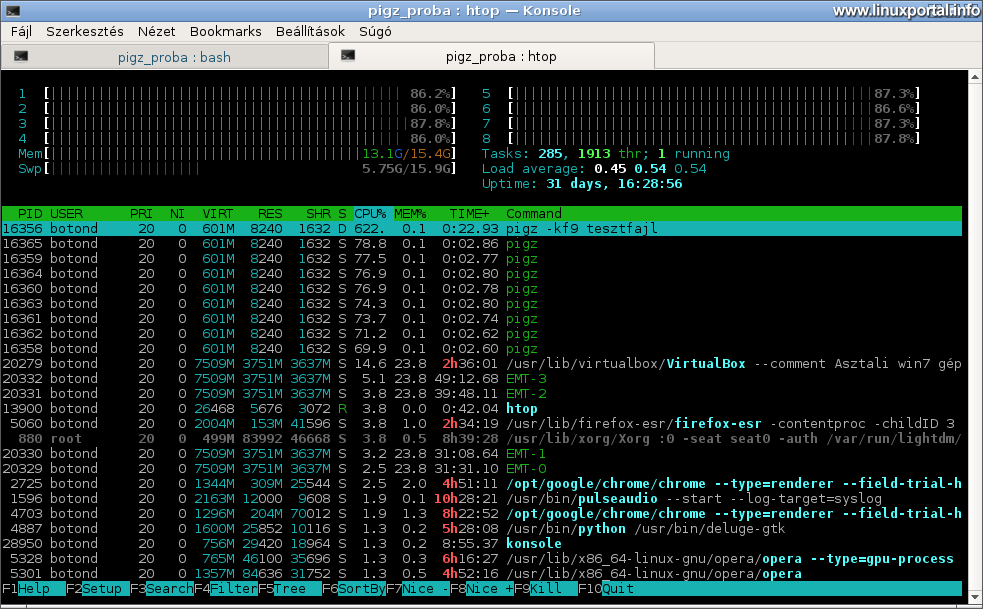Viewport: 983px width, 609px height.
Task: Select the Xorg root process row
Action: (x=481, y=439)
